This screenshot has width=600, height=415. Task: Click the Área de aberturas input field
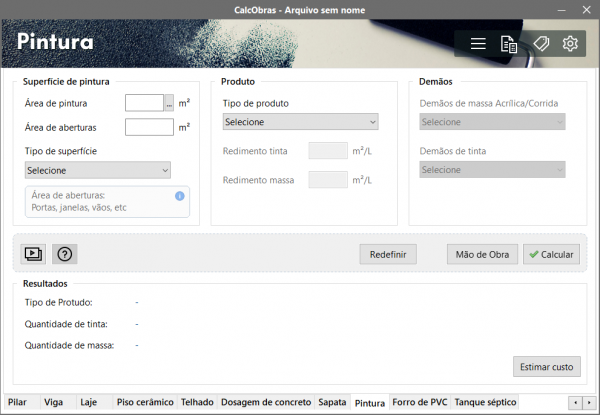tap(149, 127)
